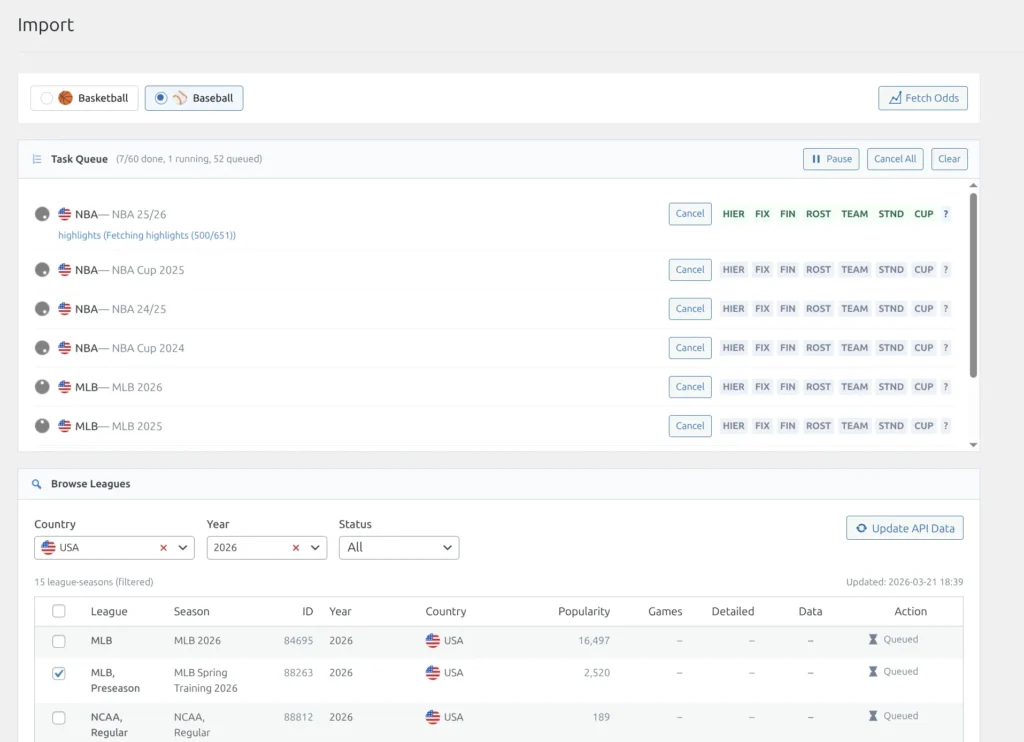
Task: Click the USA flag on MLB 2025 task row
Action: click(x=64, y=426)
